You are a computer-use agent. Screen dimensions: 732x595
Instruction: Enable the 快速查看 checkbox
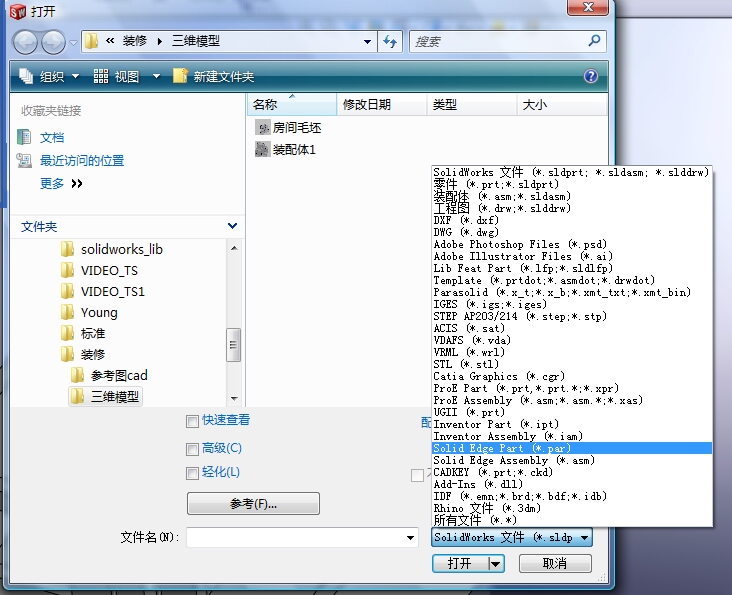192,421
